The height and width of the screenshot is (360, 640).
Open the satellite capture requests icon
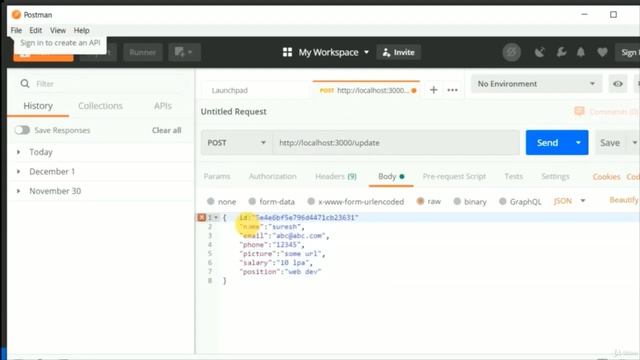point(540,52)
